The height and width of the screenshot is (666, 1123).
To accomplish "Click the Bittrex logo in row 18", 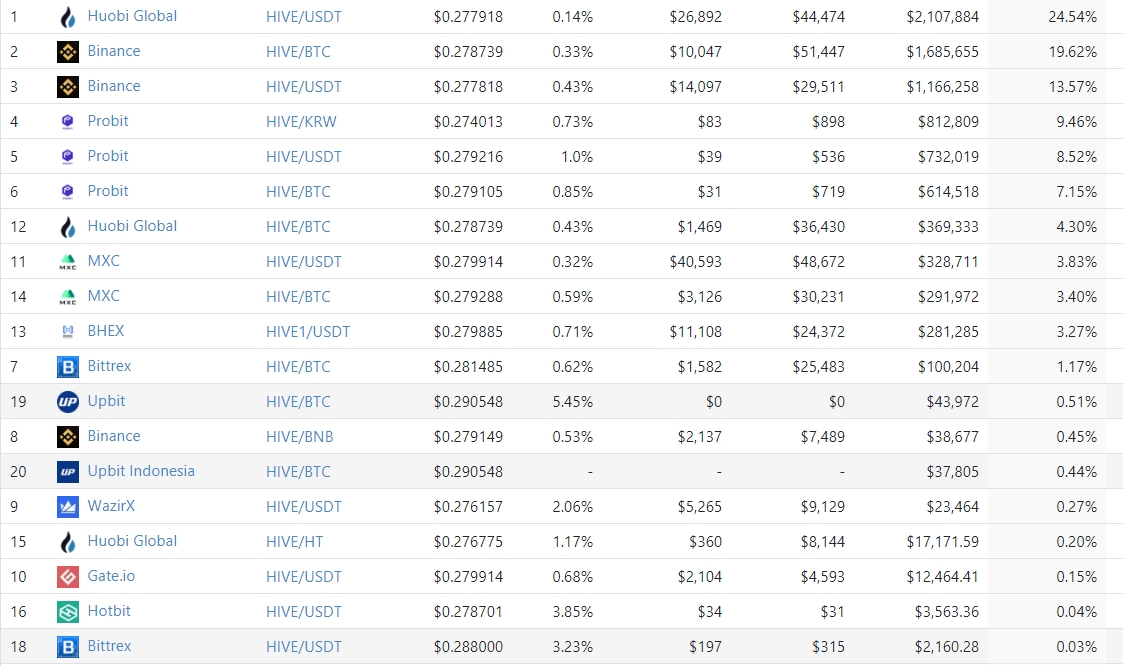I will pos(67,647).
